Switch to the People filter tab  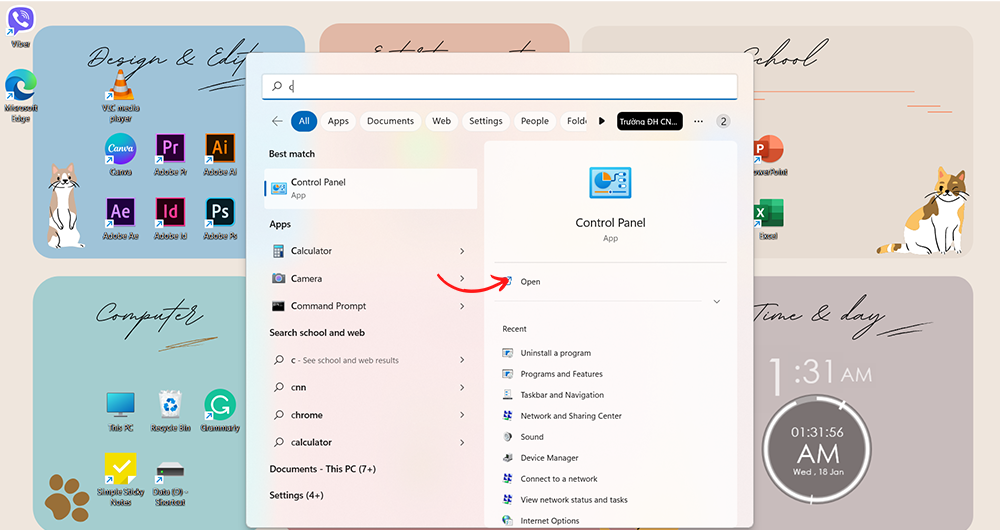534,121
